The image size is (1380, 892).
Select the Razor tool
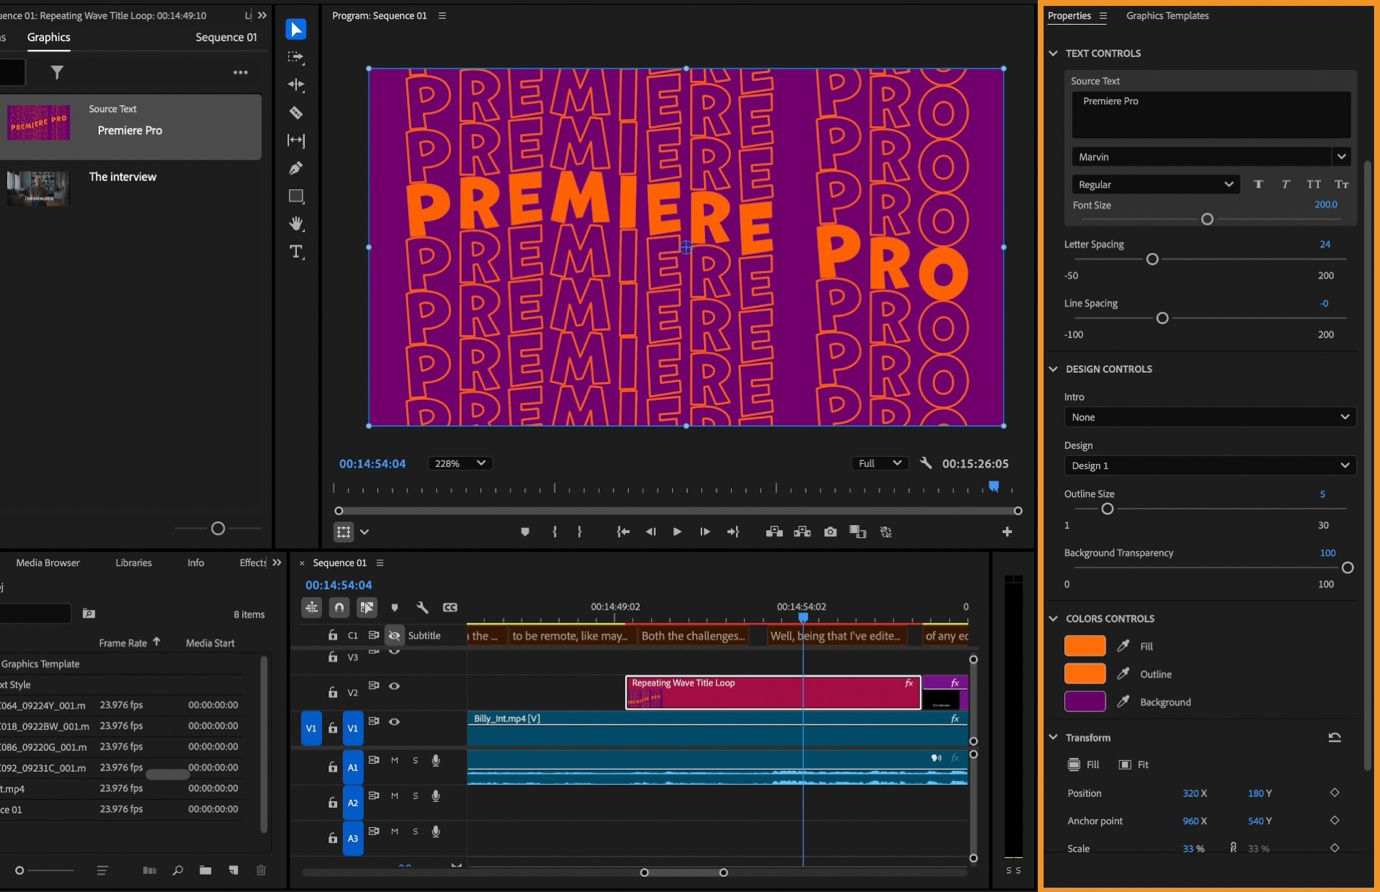pyautogui.click(x=296, y=113)
